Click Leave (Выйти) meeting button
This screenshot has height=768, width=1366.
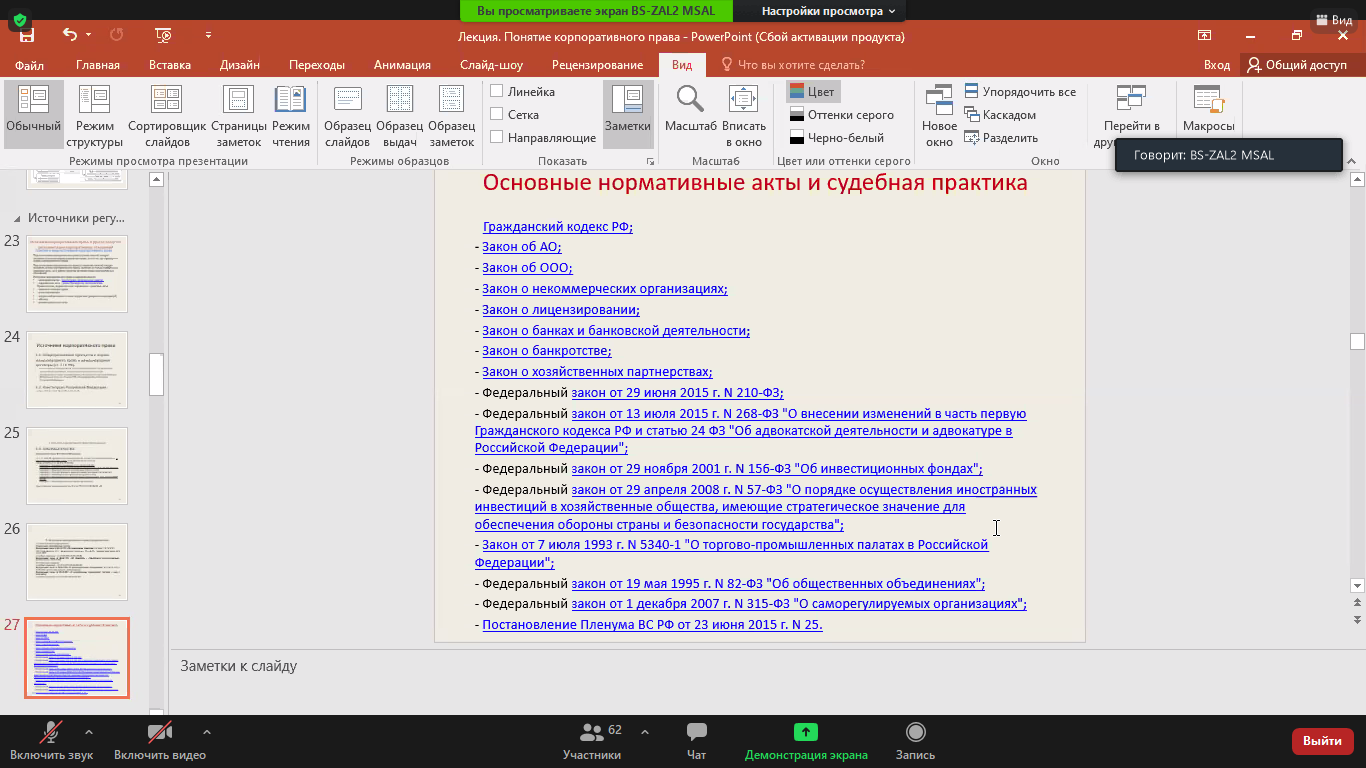[1323, 741]
